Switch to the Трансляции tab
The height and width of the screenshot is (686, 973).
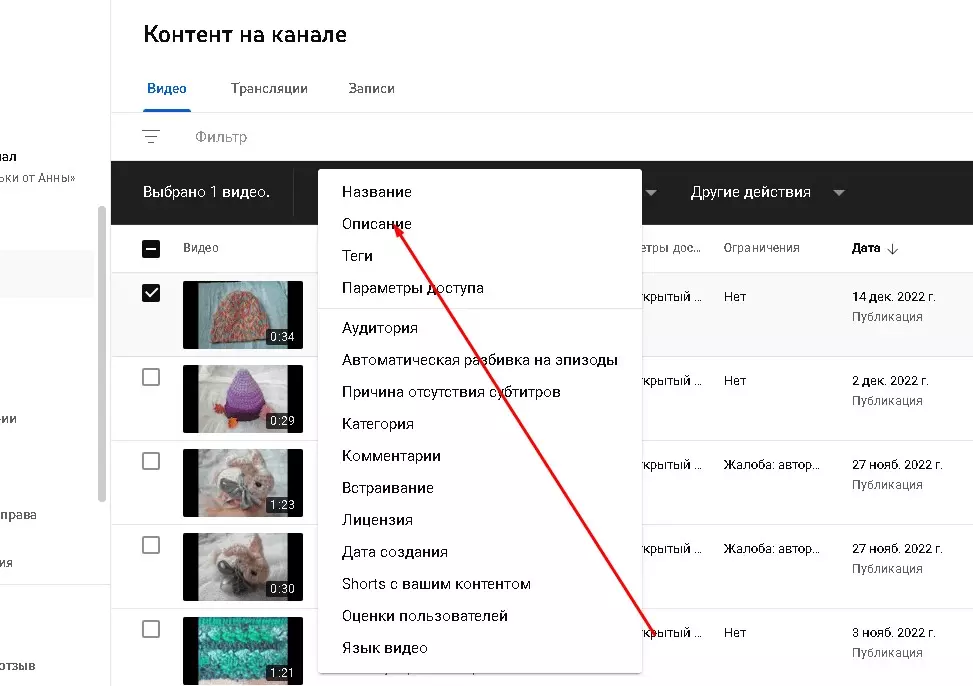(269, 89)
